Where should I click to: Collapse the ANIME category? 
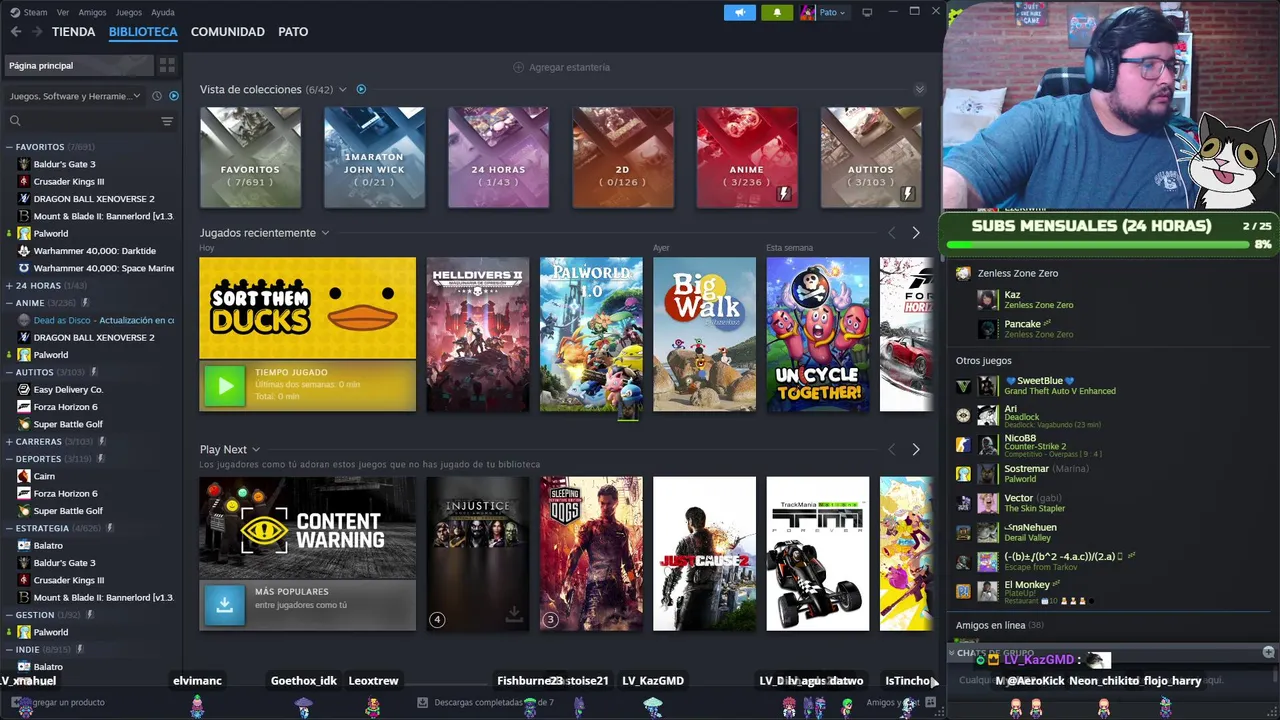pyautogui.click(x=9, y=303)
